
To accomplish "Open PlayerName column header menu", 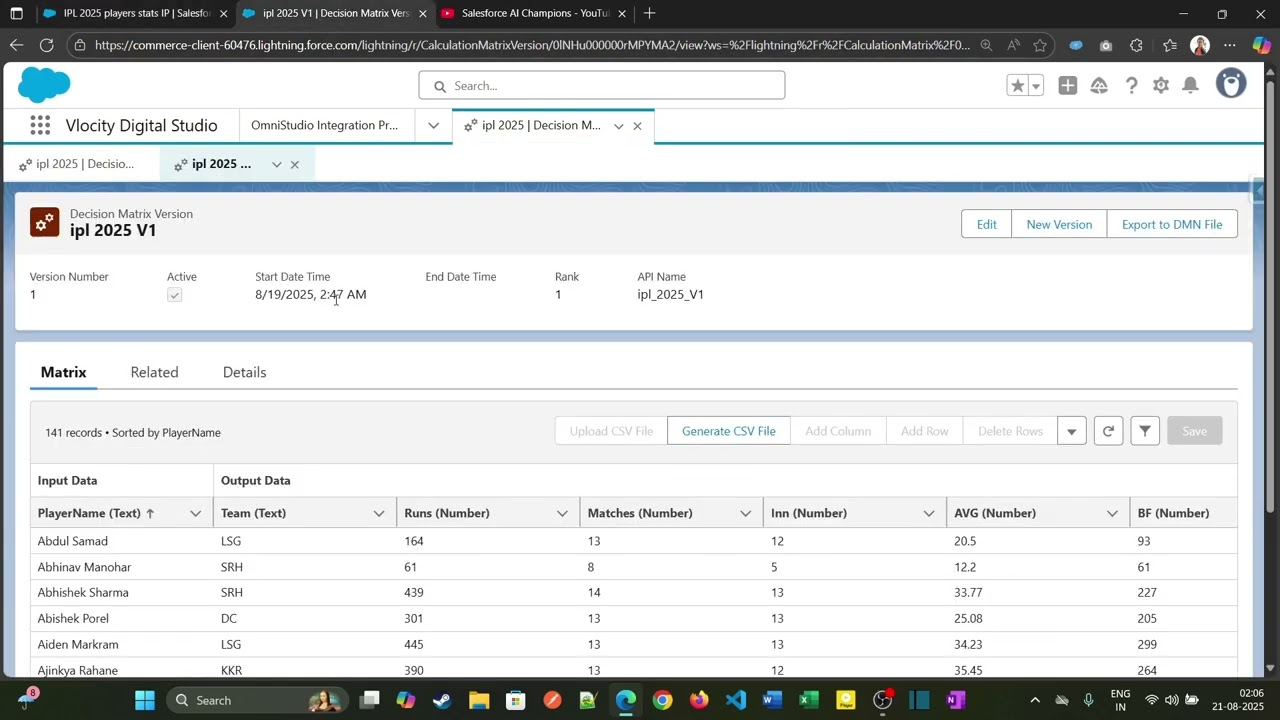I will coord(195,513).
